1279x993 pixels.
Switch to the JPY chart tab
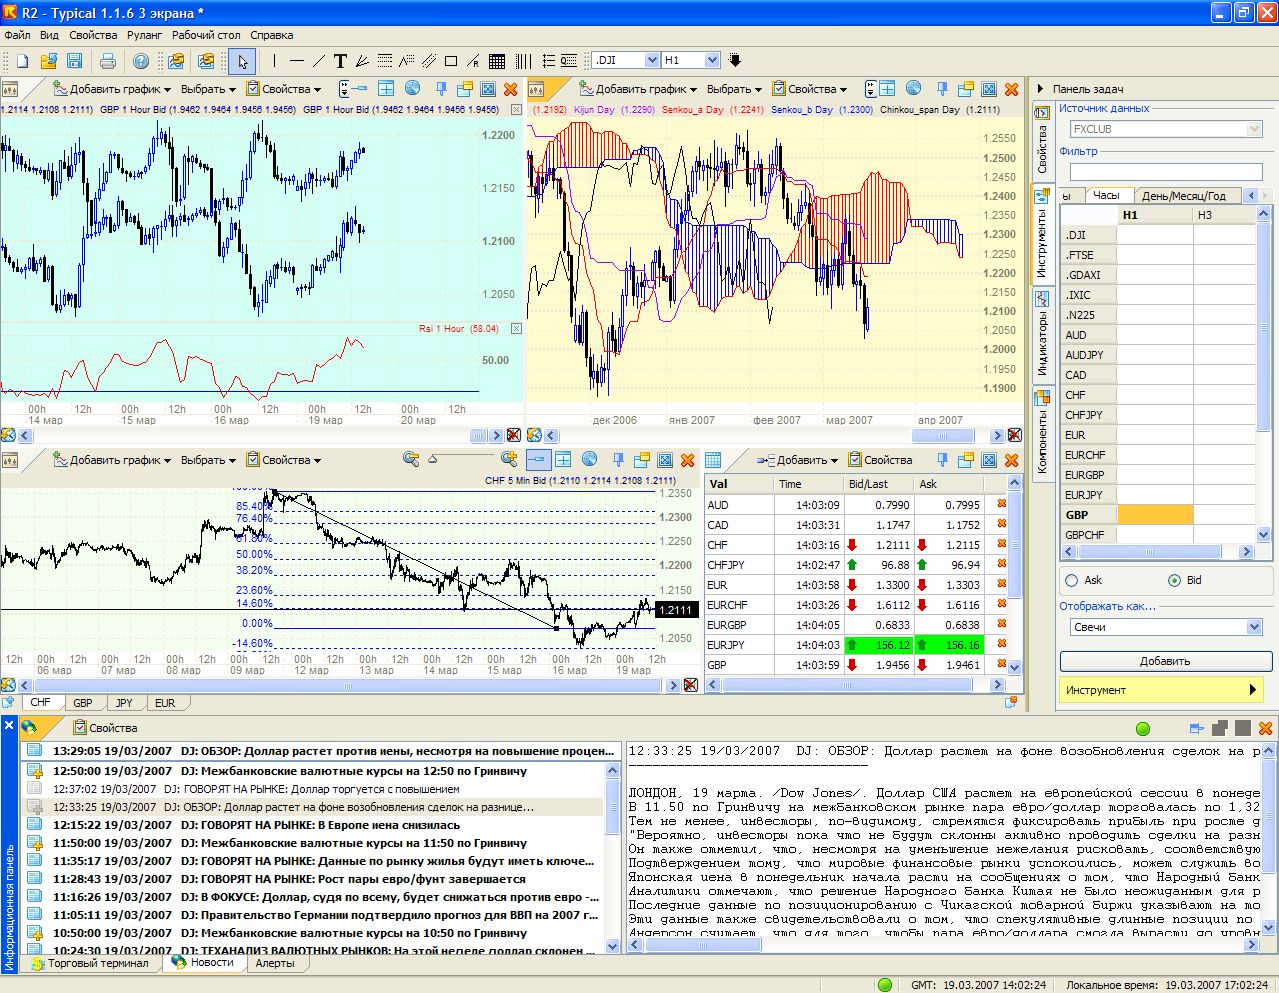(124, 703)
